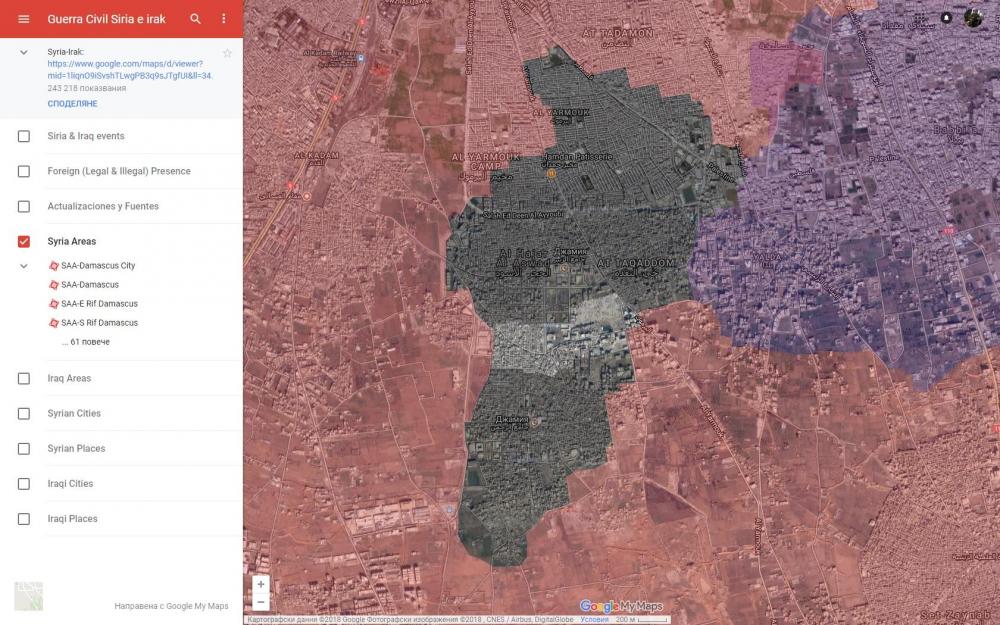The image size is (1000, 625).
Task: Select SAA-E Rif Damascus item
Action: [x=99, y=304]
